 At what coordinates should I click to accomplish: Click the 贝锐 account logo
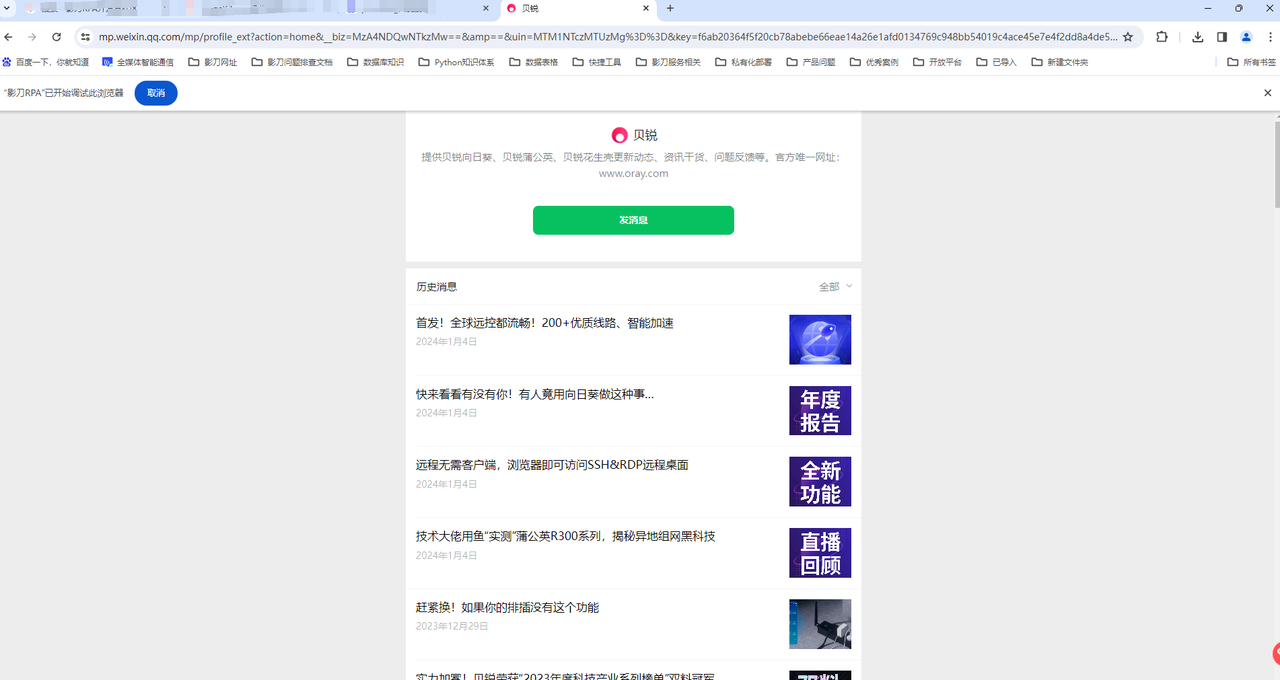click(x=619, y=135)
